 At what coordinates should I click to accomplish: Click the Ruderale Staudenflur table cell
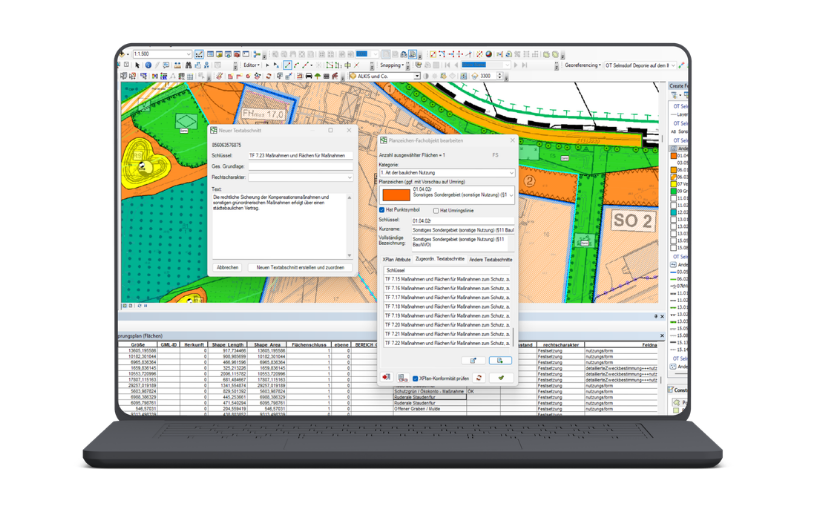tap(430, 397)
